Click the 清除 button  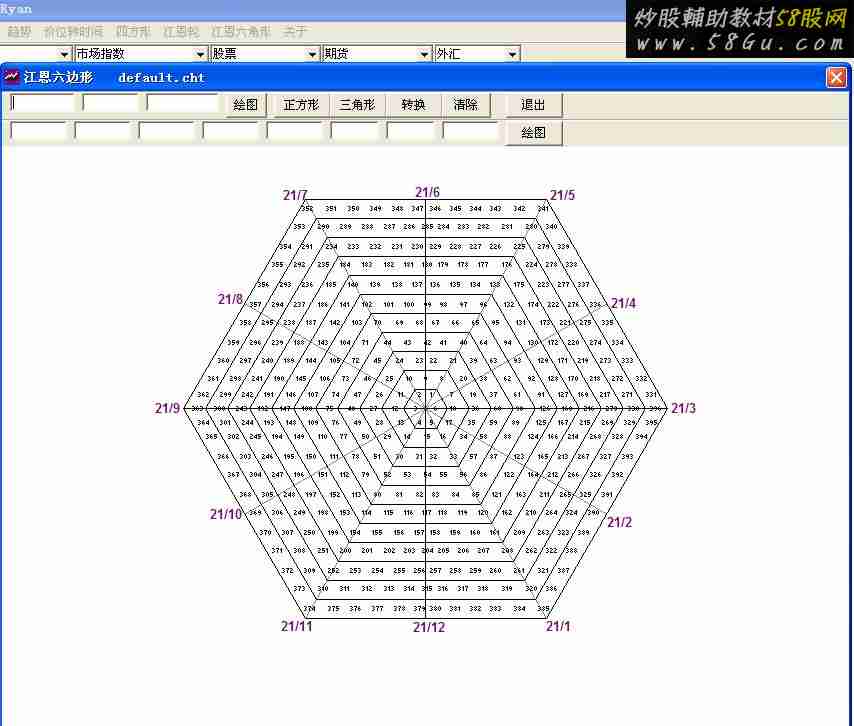coord(466,105)
